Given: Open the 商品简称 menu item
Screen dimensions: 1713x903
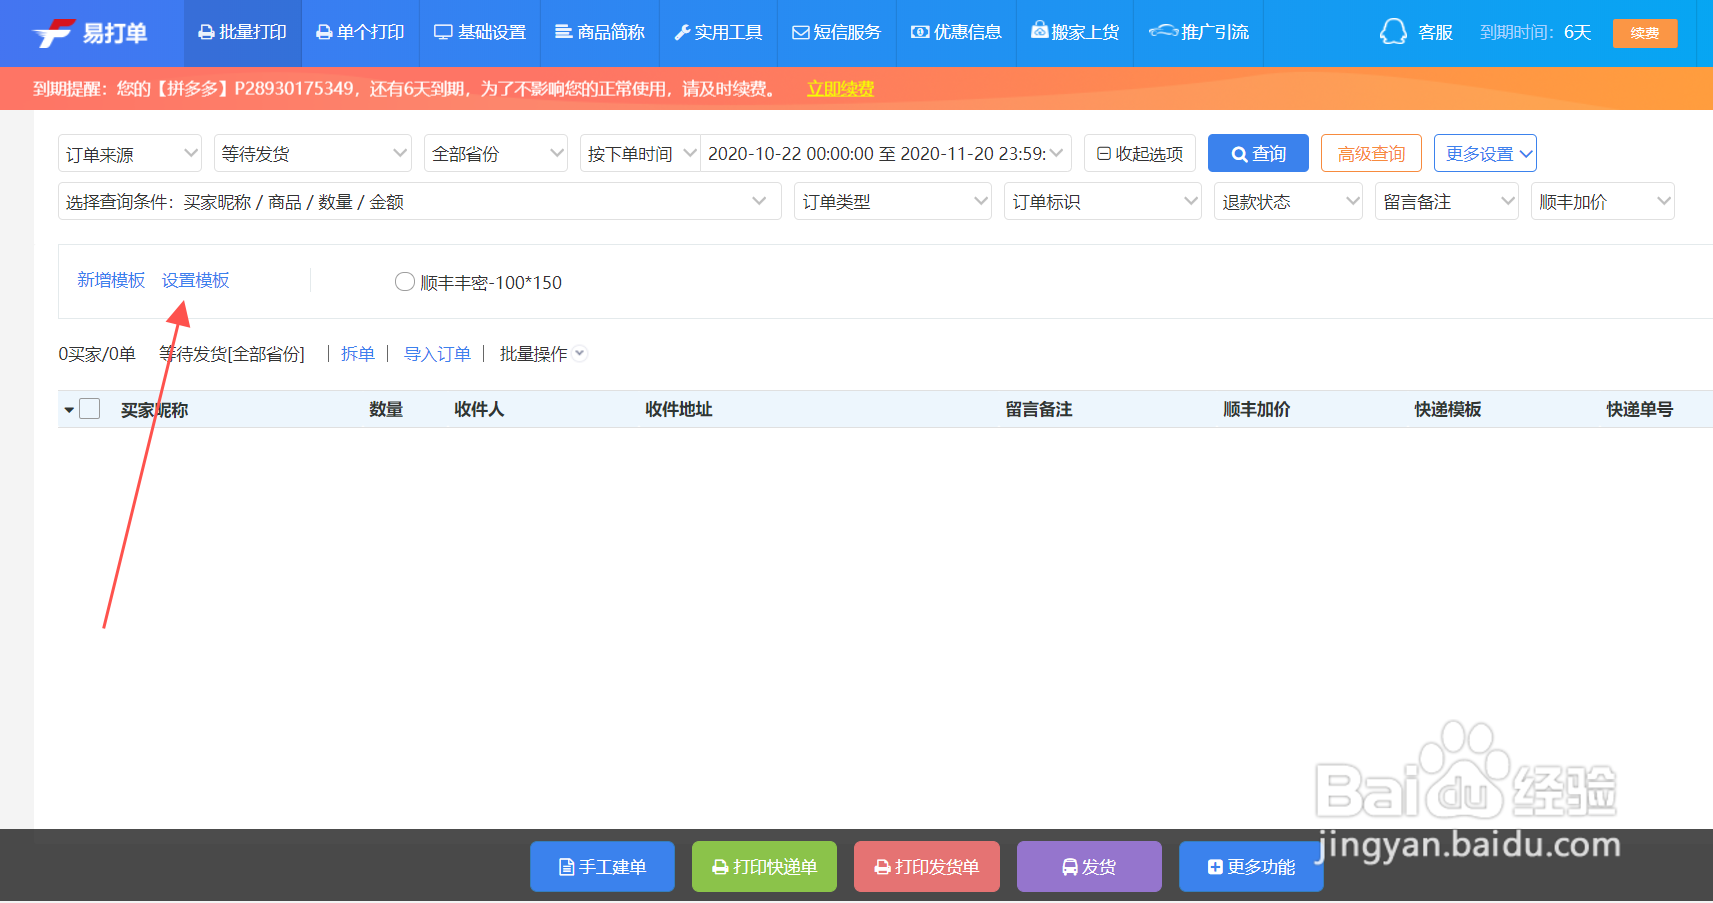Looking at the screenshot, I should (x=599, y=31).
